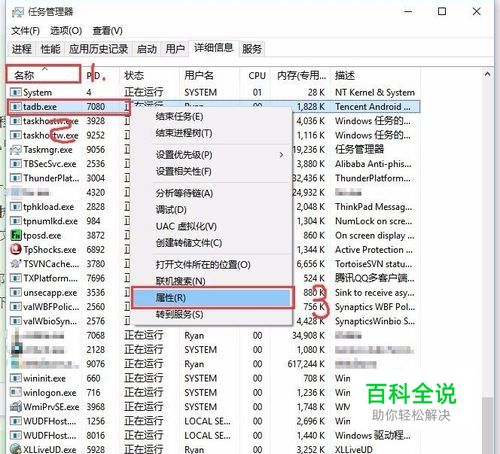The width and height of the screenshot is (500, 454).
Task: Click the unsecapp.exe process icon
Action: [x=15, y=292]
